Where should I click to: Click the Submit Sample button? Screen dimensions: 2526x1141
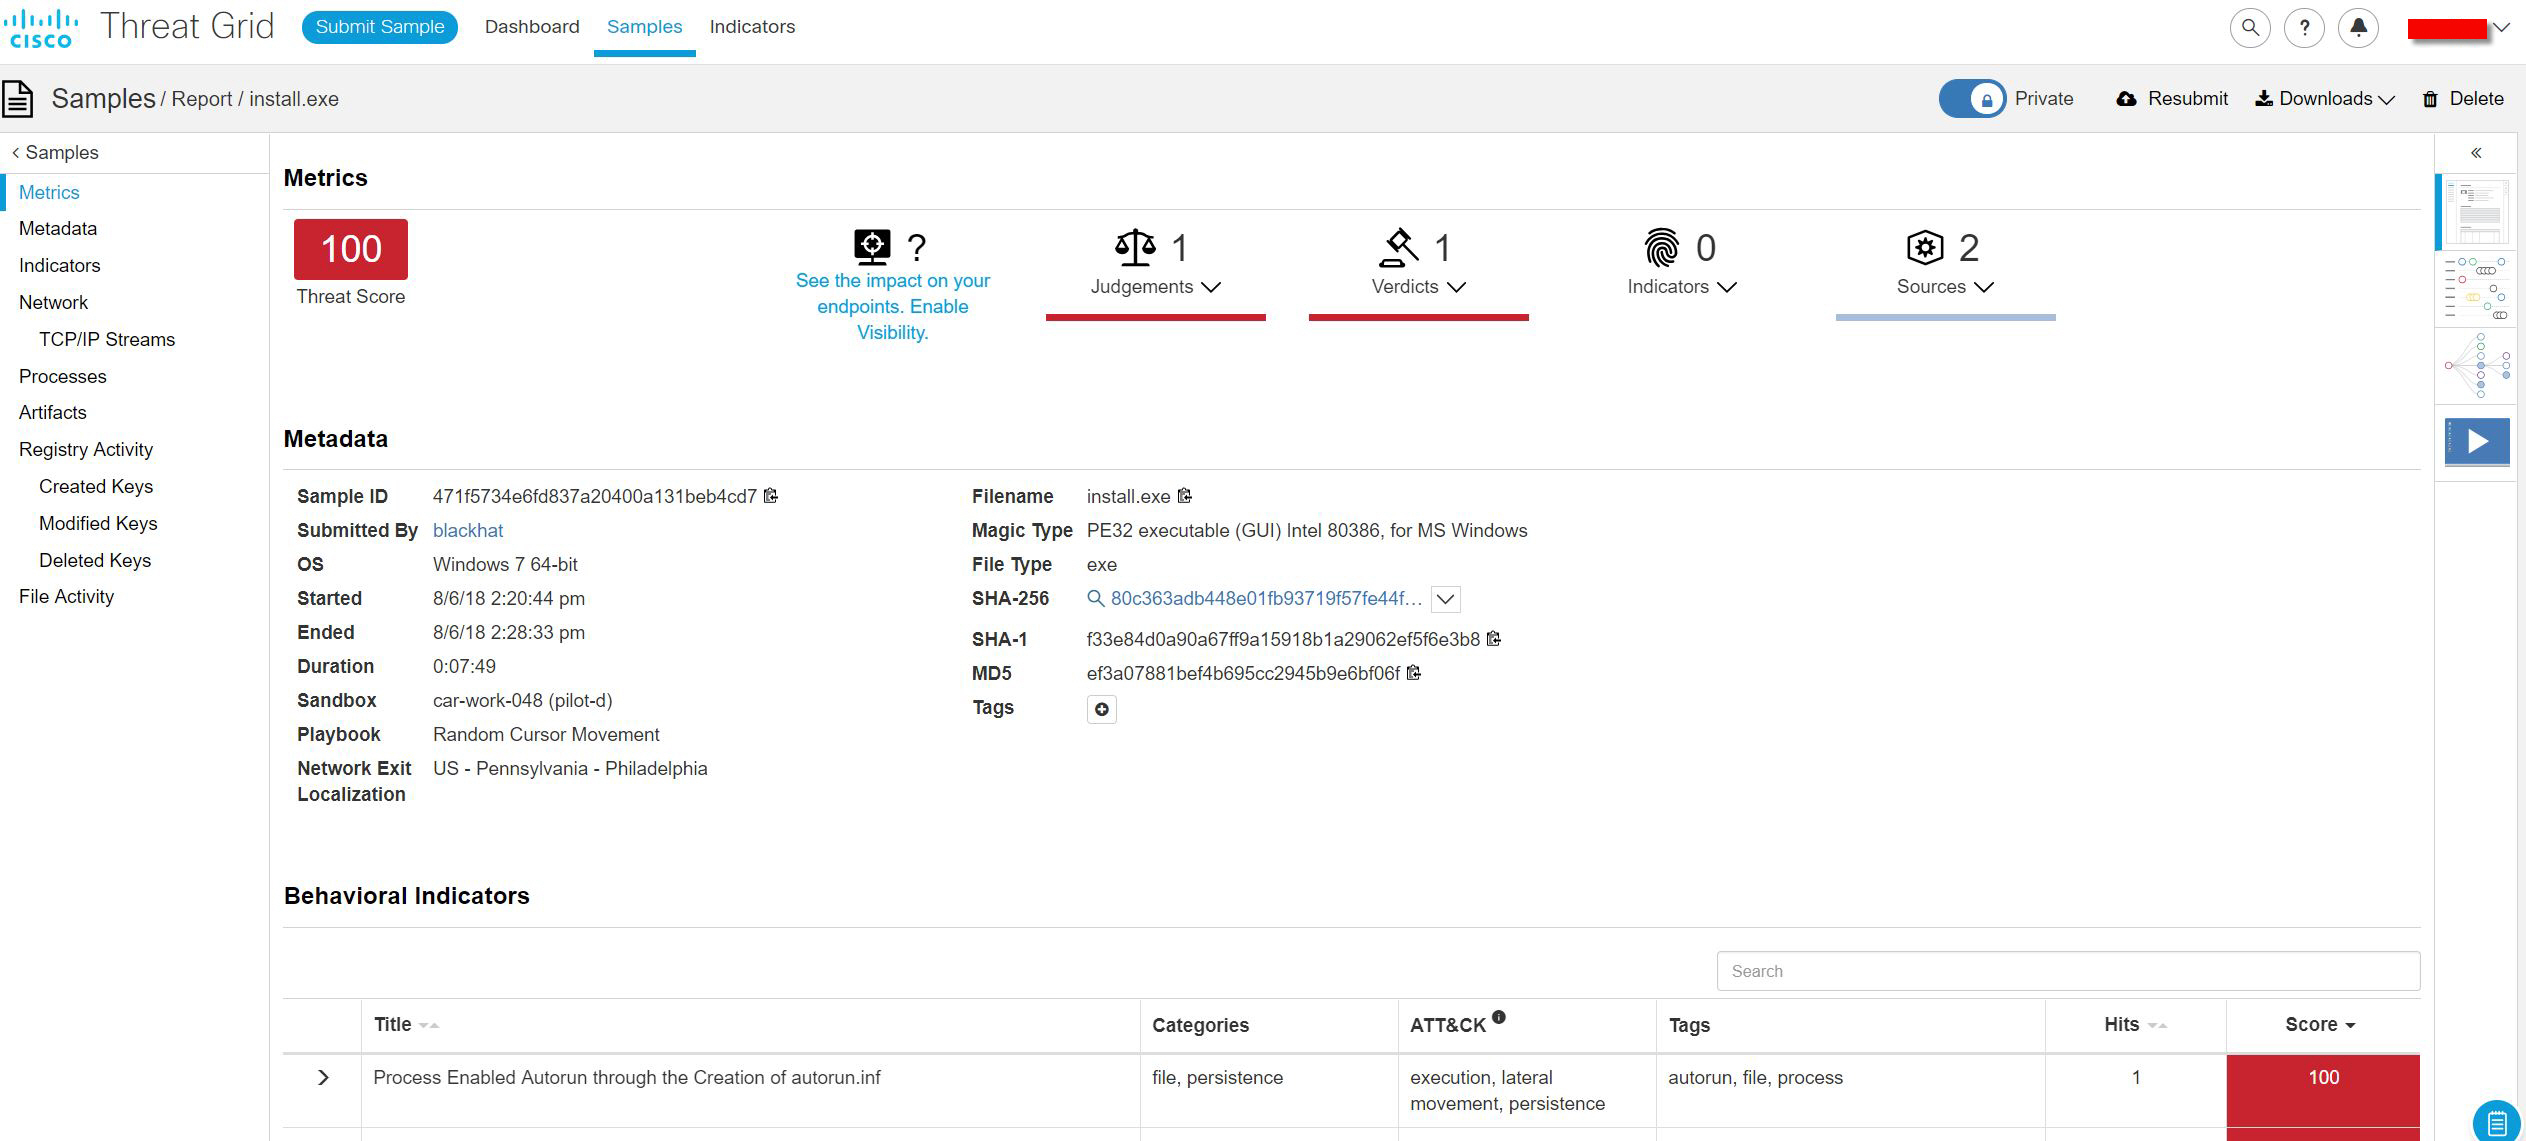coord(380,27)
